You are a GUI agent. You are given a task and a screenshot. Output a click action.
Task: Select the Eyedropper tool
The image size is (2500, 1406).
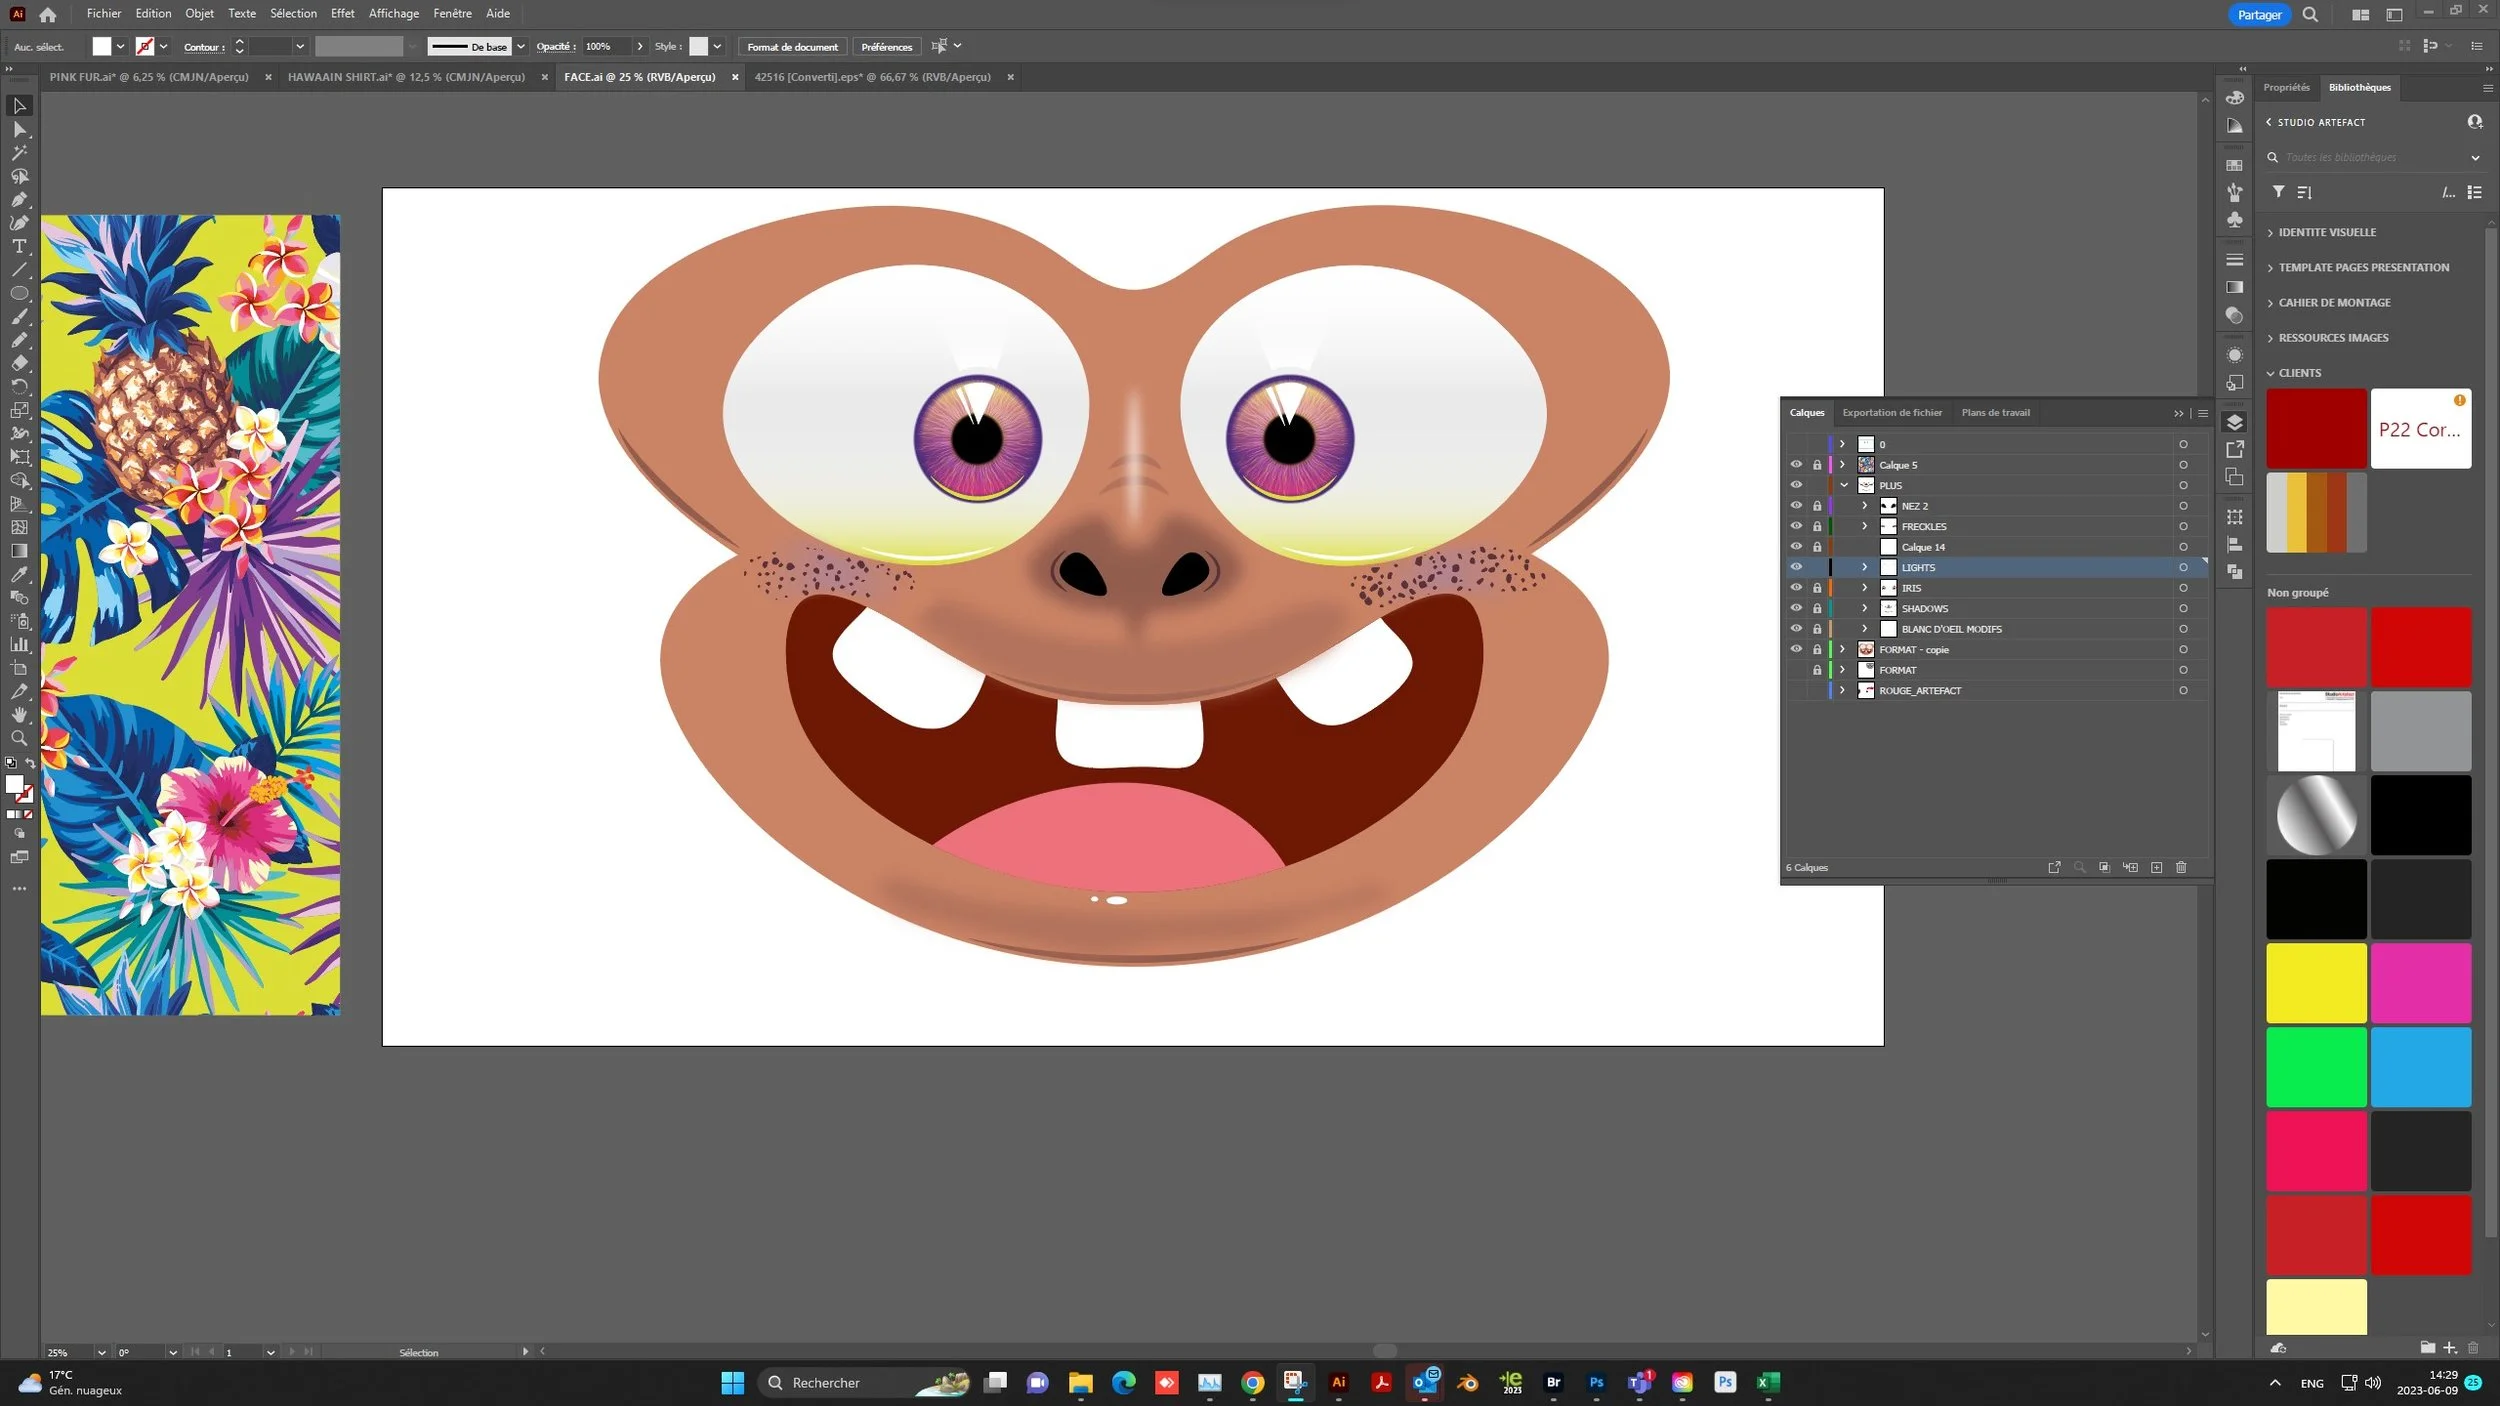click(x=19, y=574)
